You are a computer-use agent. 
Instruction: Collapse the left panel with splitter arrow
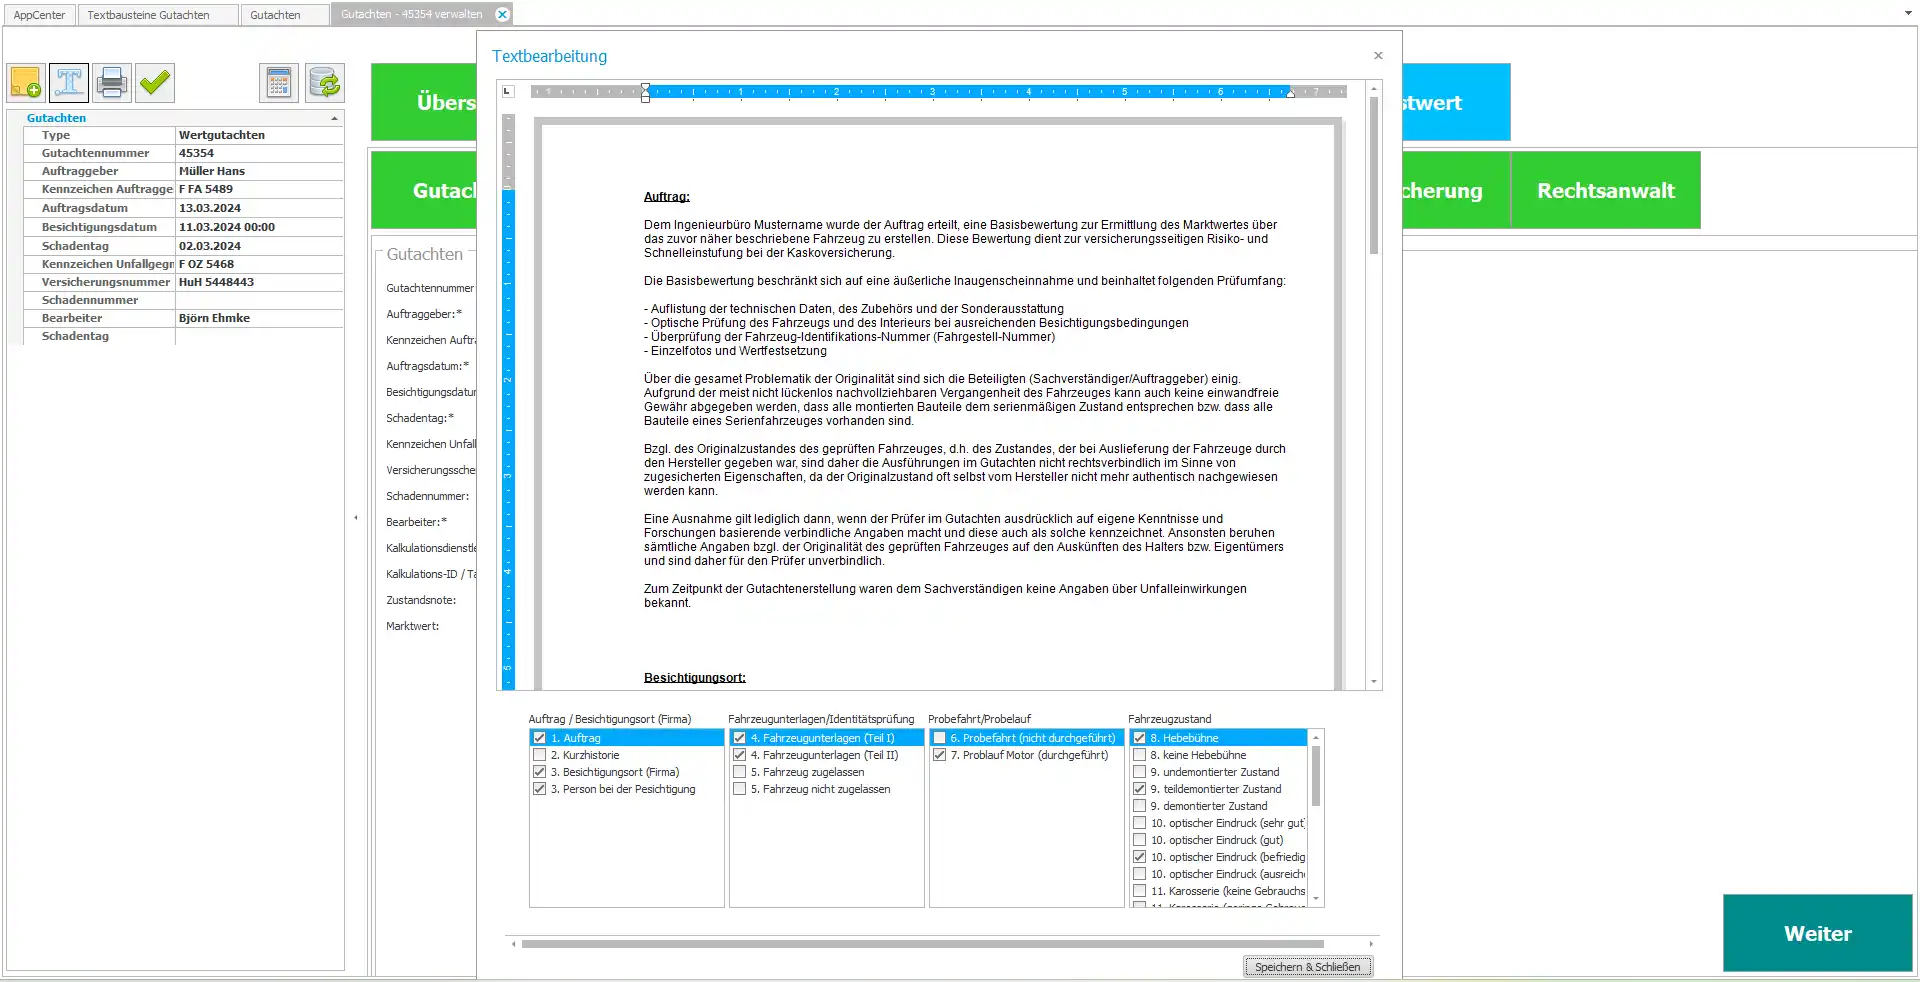point(356,518)
